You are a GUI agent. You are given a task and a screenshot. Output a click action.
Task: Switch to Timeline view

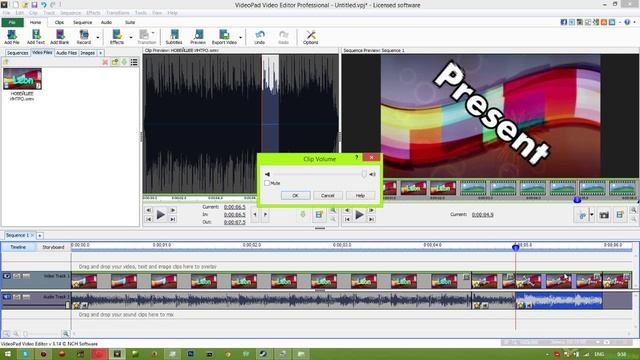(x=18, y=247)
